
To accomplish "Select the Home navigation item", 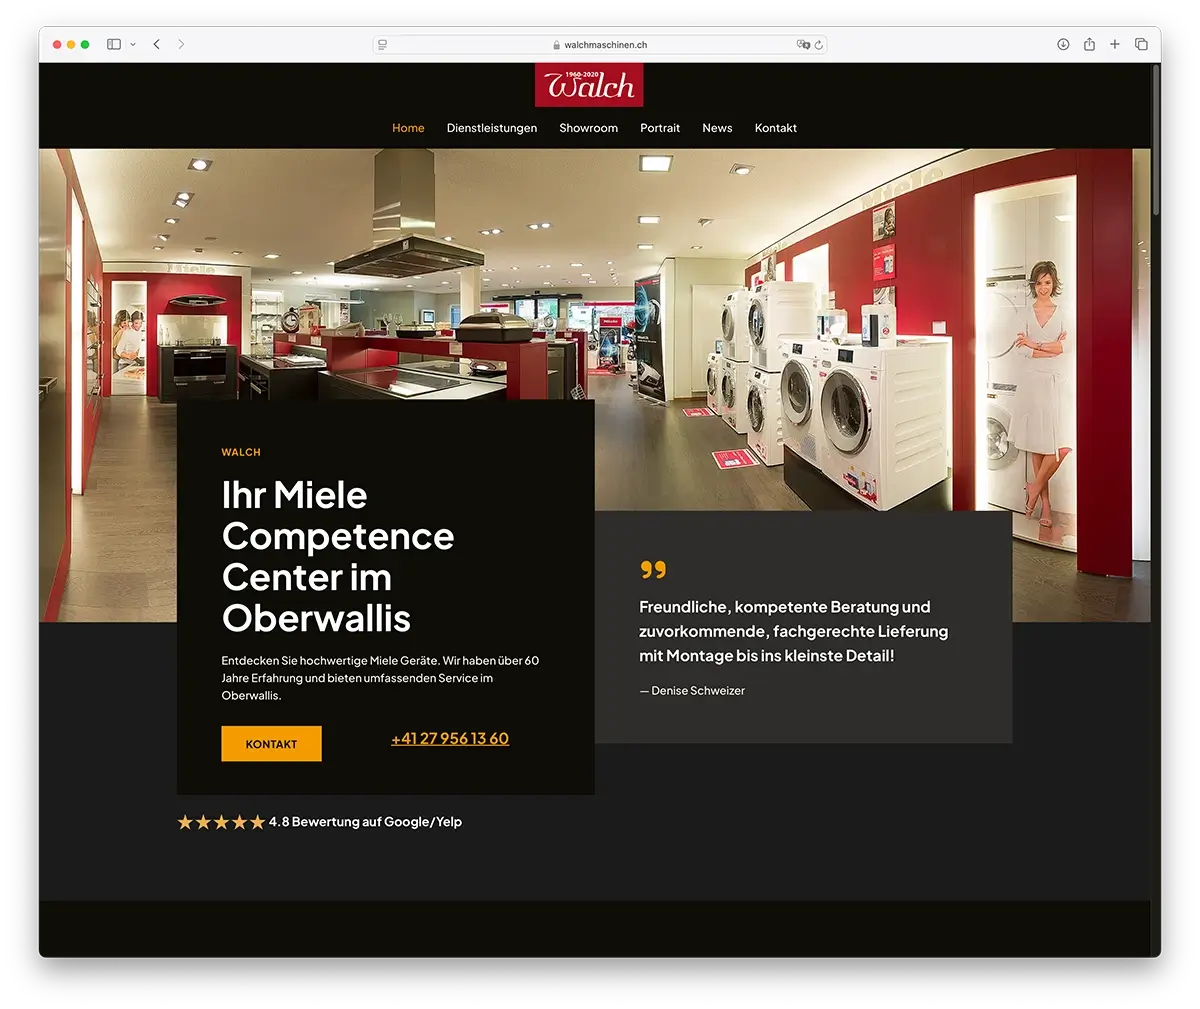I will (408, 128).
